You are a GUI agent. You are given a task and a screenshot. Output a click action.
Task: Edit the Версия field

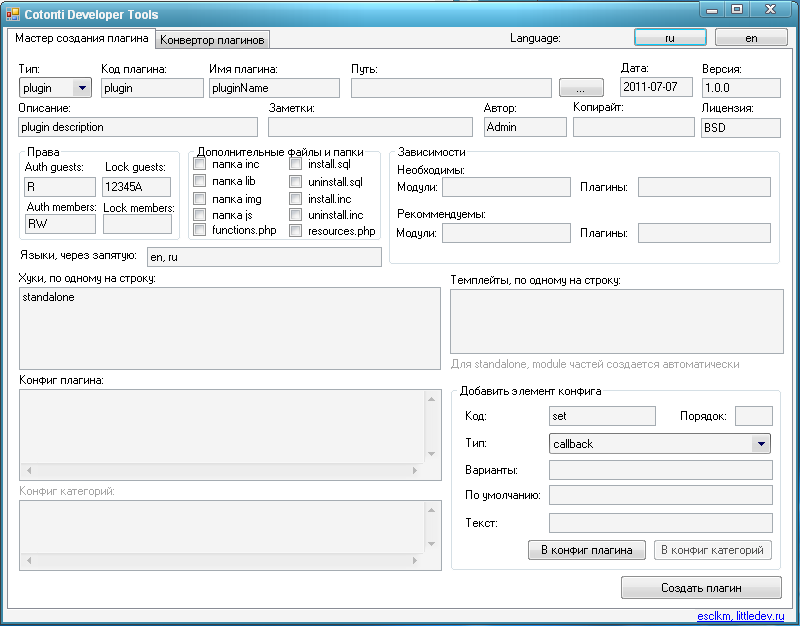pyautogui.click(x=741, y=88)
